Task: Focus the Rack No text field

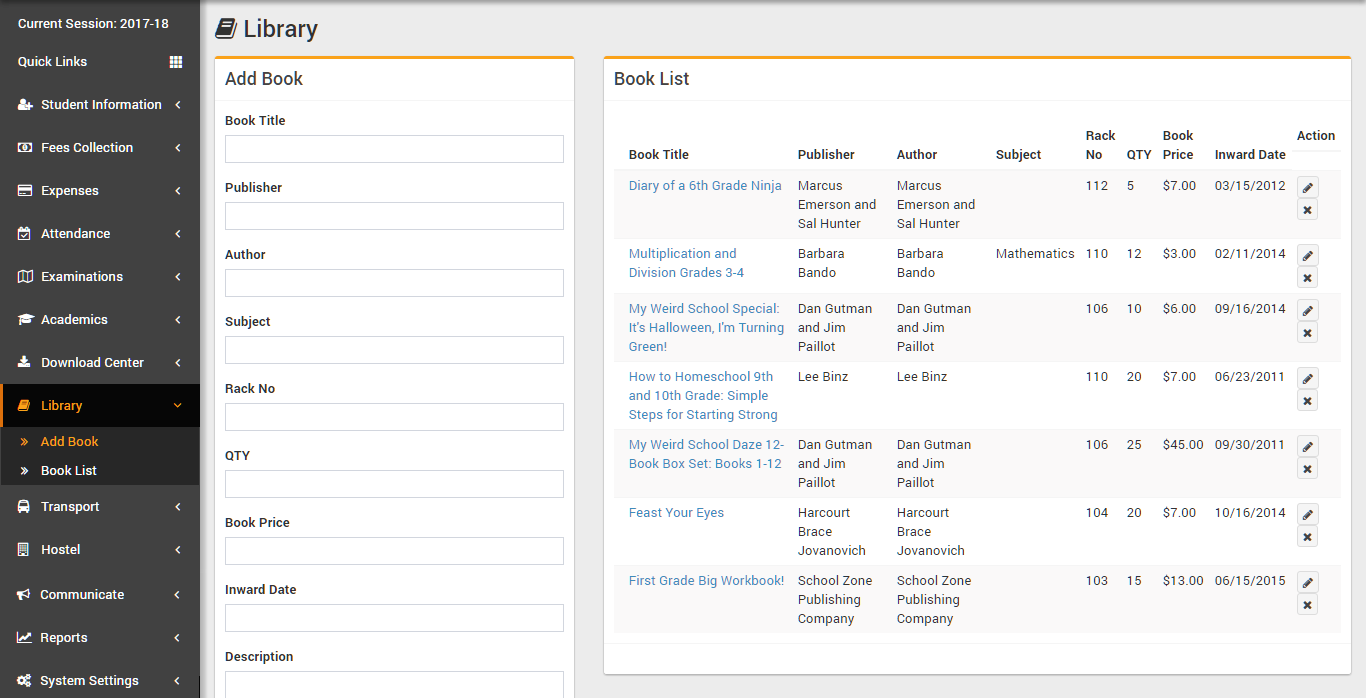Action: tap(394, 417)
